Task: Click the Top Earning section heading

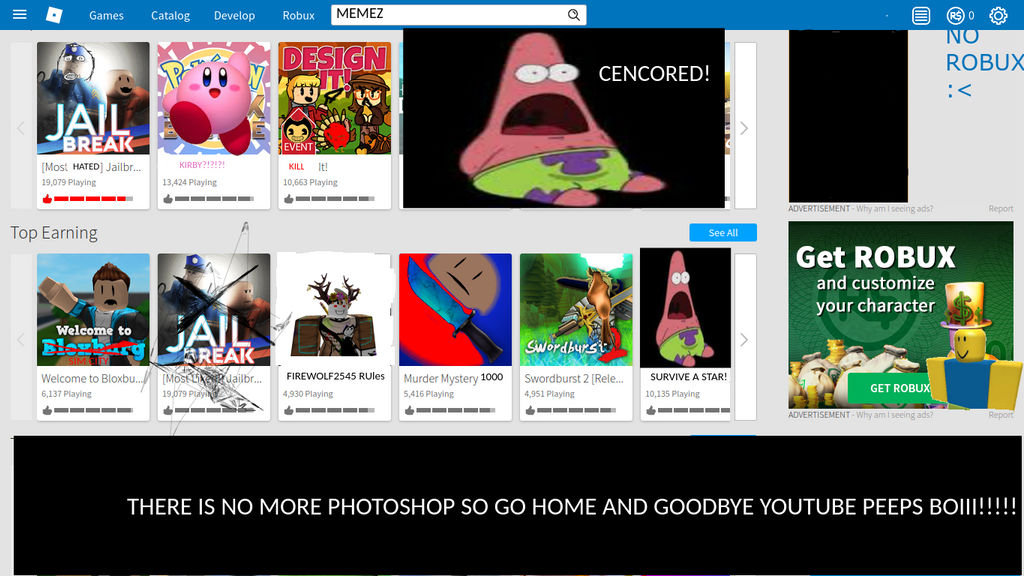Action: coord(54,232)
